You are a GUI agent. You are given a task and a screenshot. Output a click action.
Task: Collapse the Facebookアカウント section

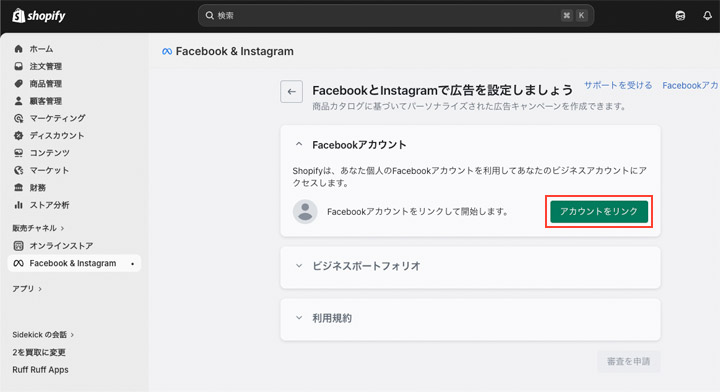pyautogui.click(x=299, y=144)
